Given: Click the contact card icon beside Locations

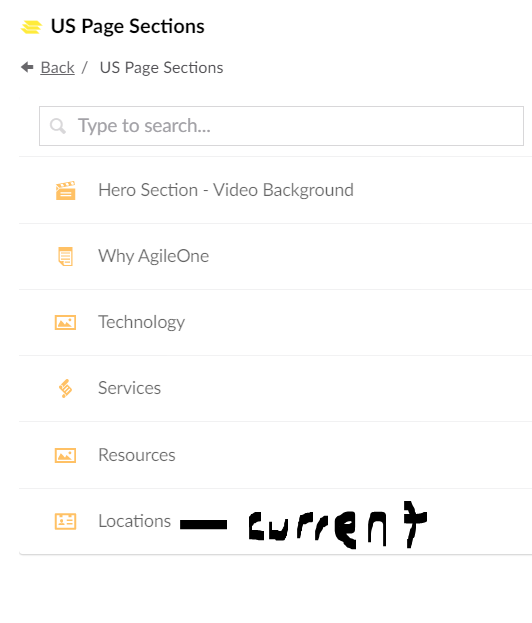Looking at the screenshot, I should pyautogui.click(x=66, y=521).
